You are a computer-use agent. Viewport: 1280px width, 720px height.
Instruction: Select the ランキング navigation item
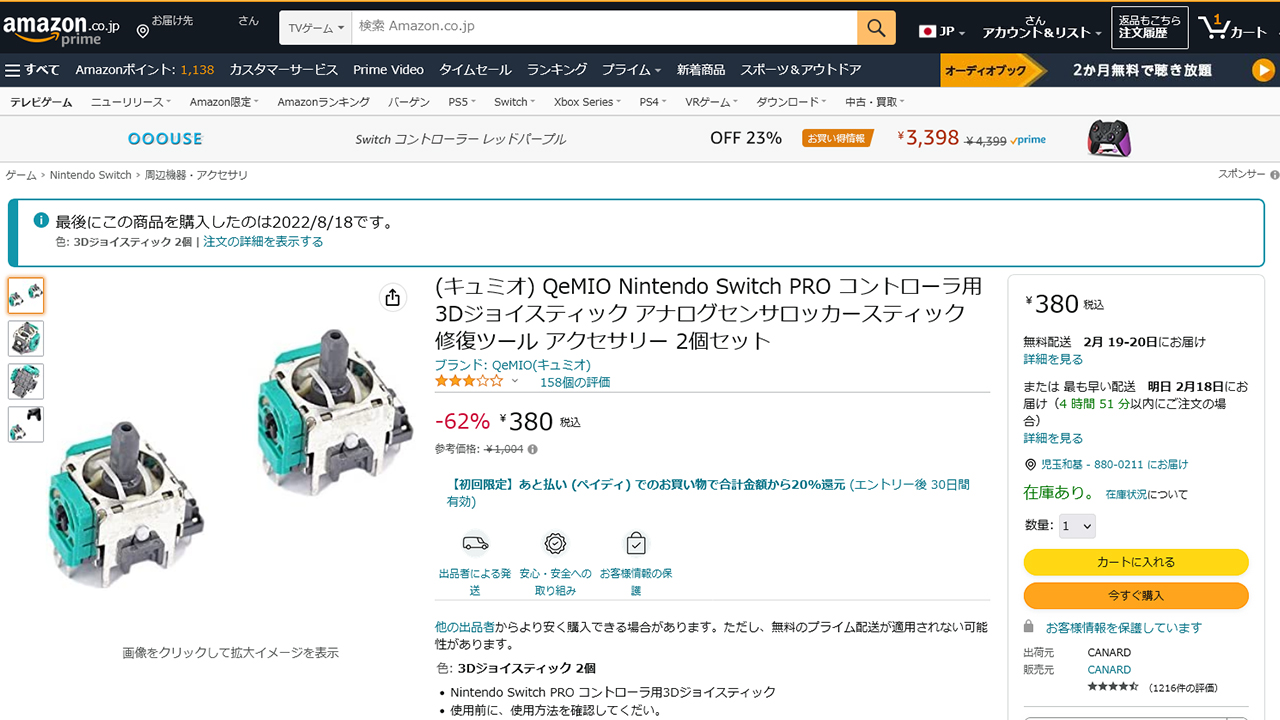click(x=557, y=70)
